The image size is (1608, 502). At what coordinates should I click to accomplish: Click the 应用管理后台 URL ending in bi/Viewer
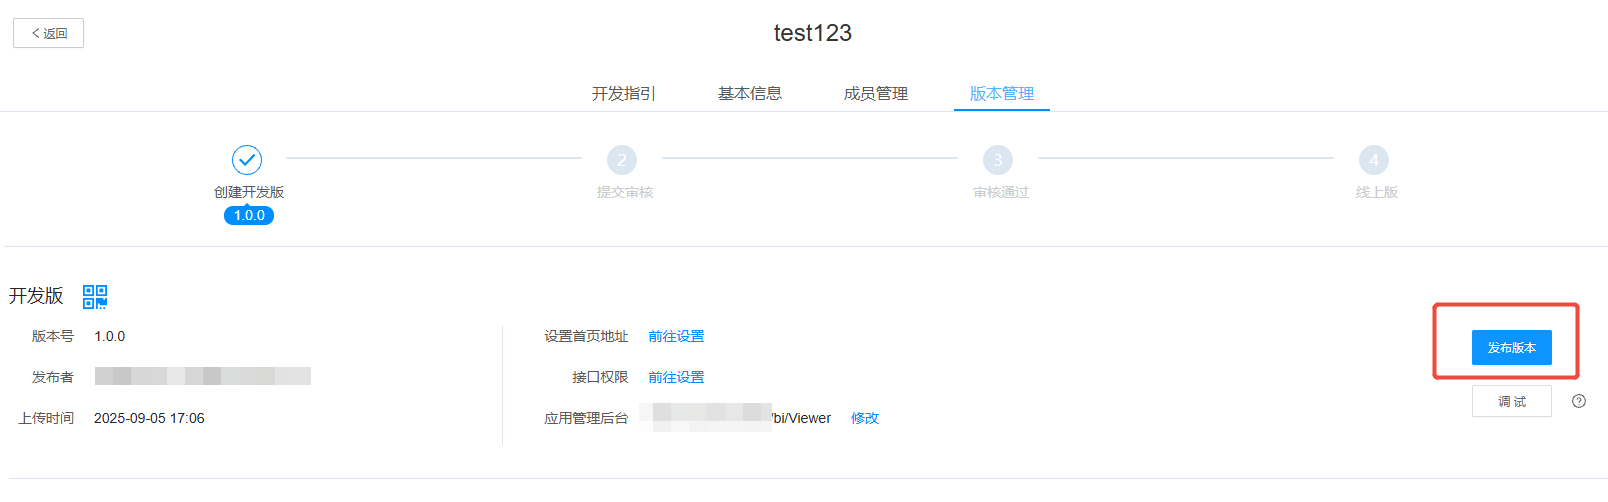[738, 418]
